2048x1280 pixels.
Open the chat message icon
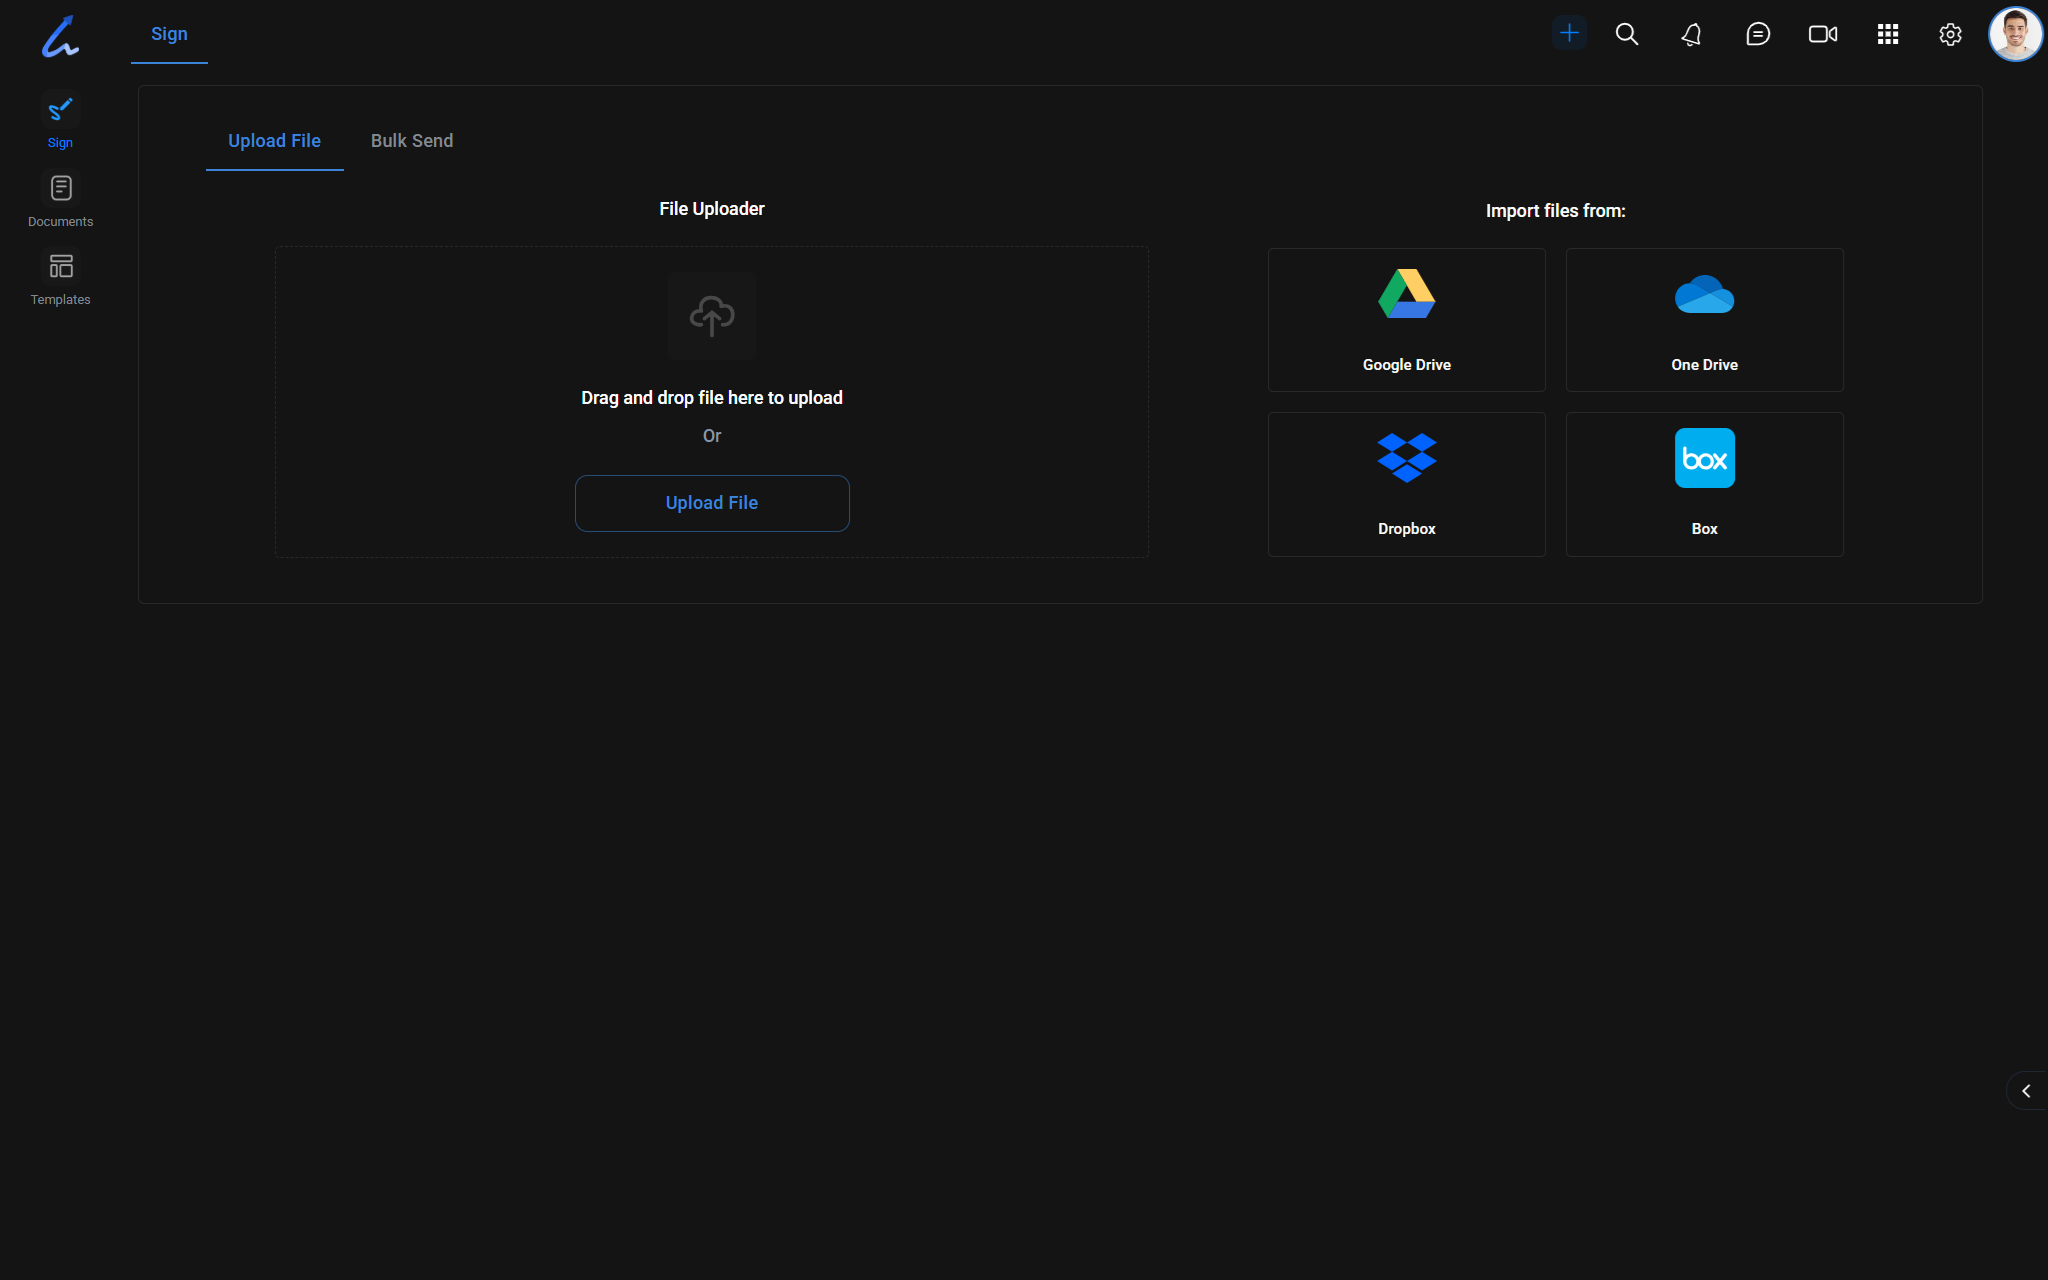pyautogui.click(x=1758, y=34)
